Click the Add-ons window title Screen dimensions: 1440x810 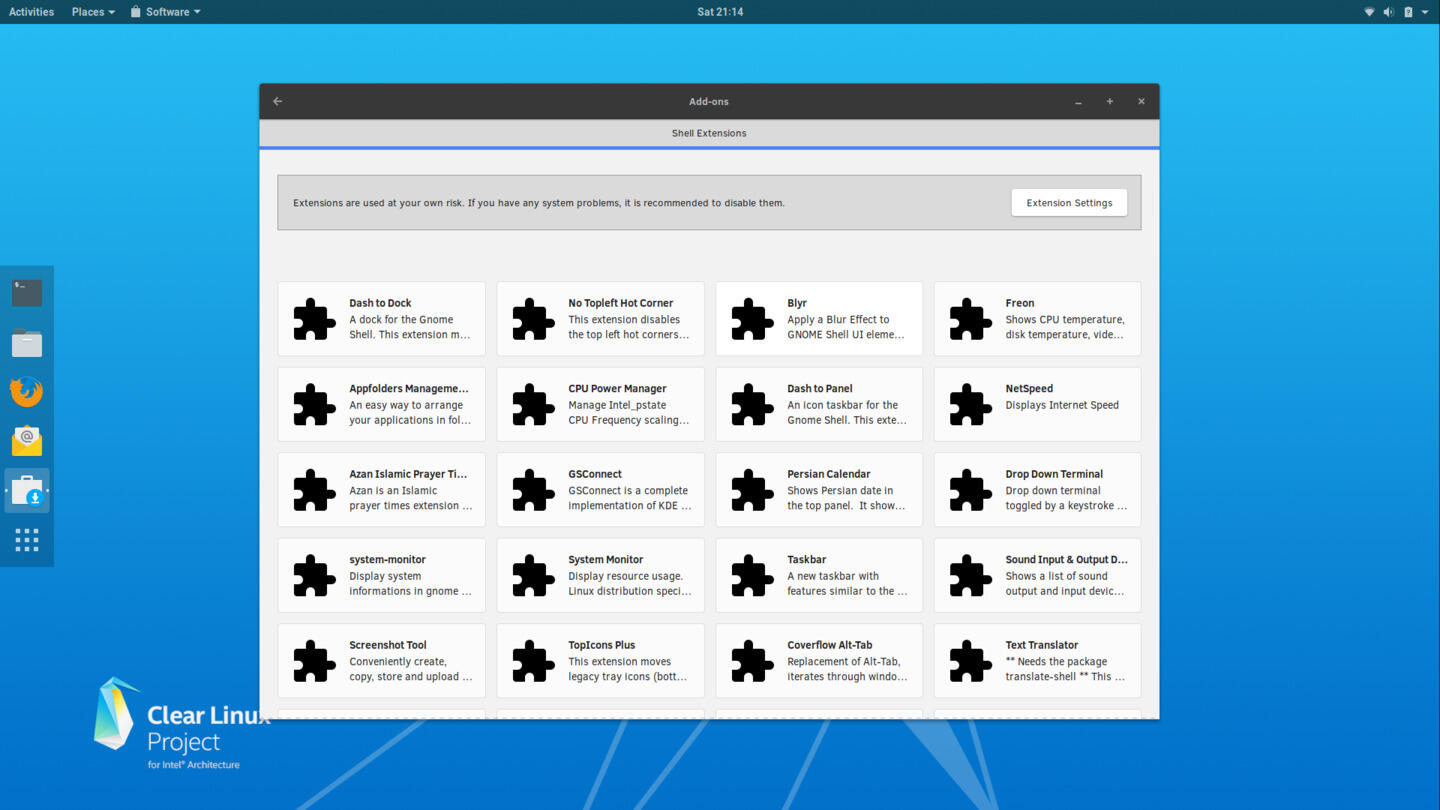[709, 102]
